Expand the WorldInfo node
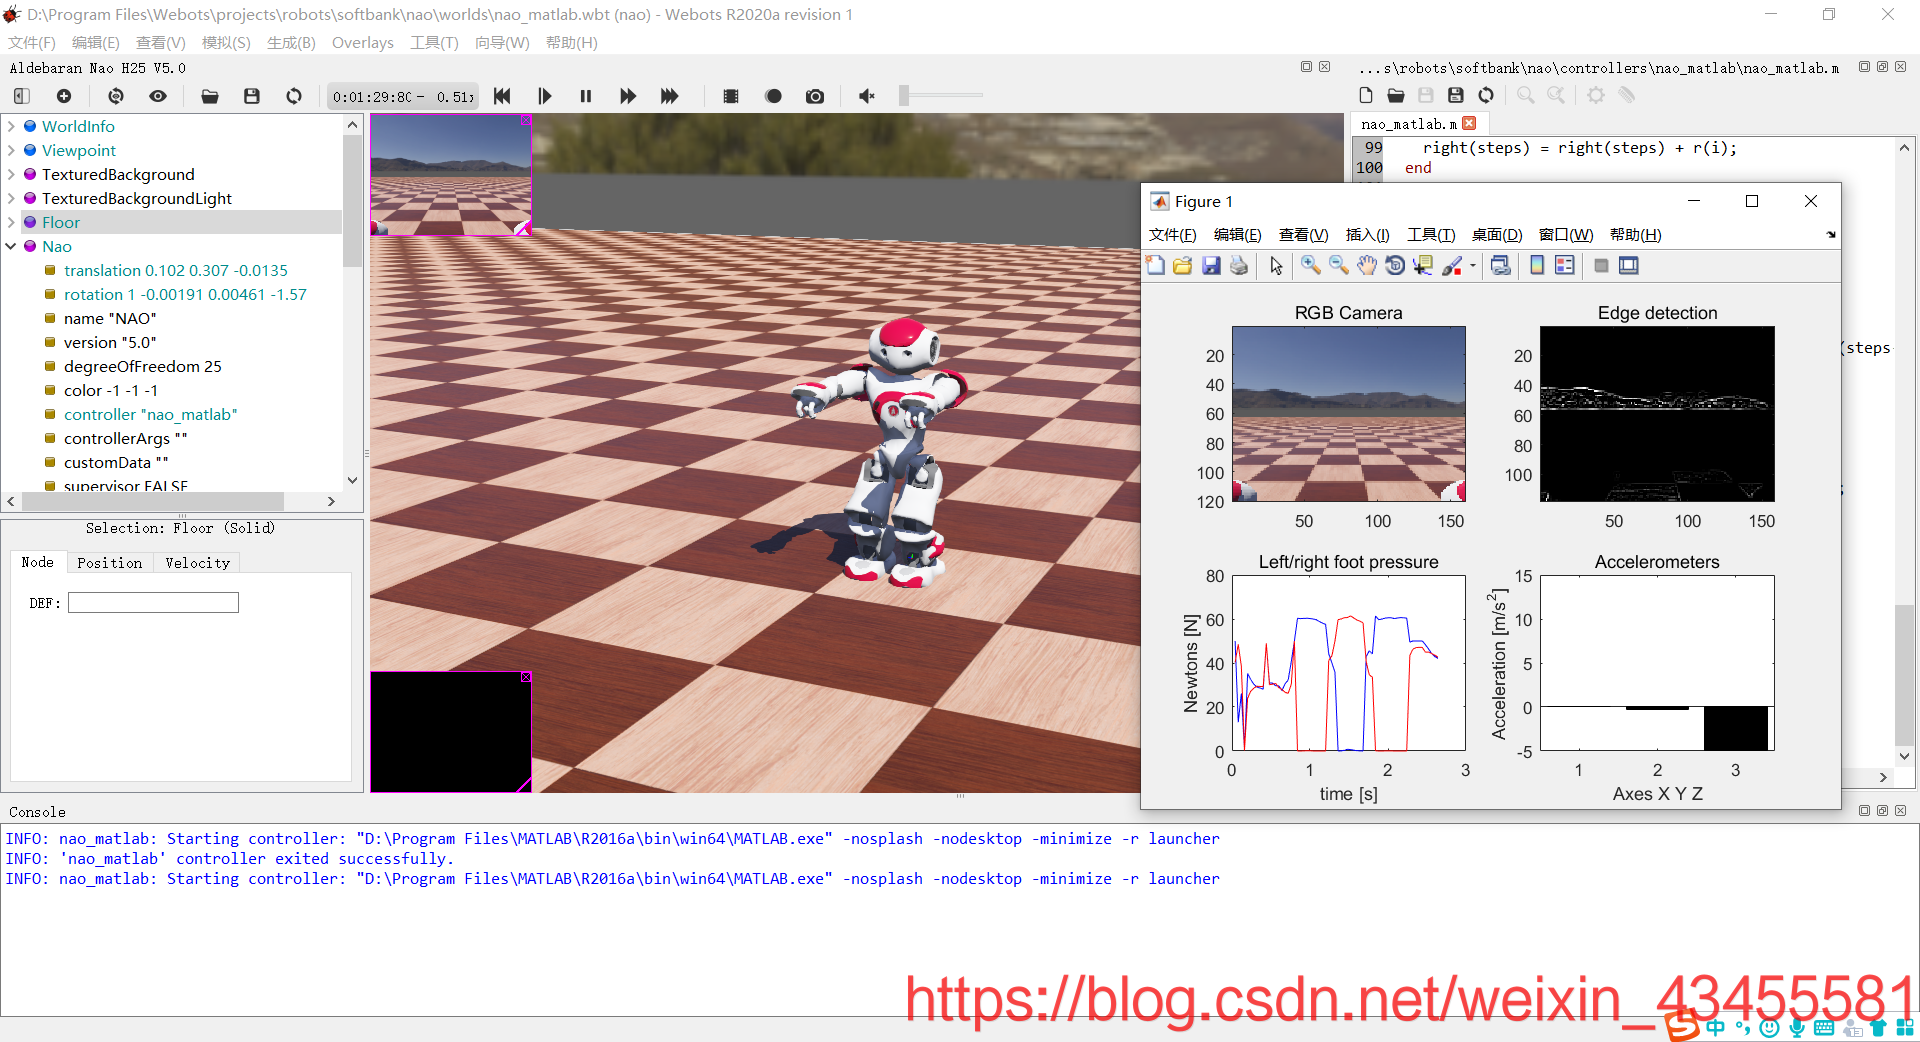Screen dimensions: 1920x1042 [11, 126]
